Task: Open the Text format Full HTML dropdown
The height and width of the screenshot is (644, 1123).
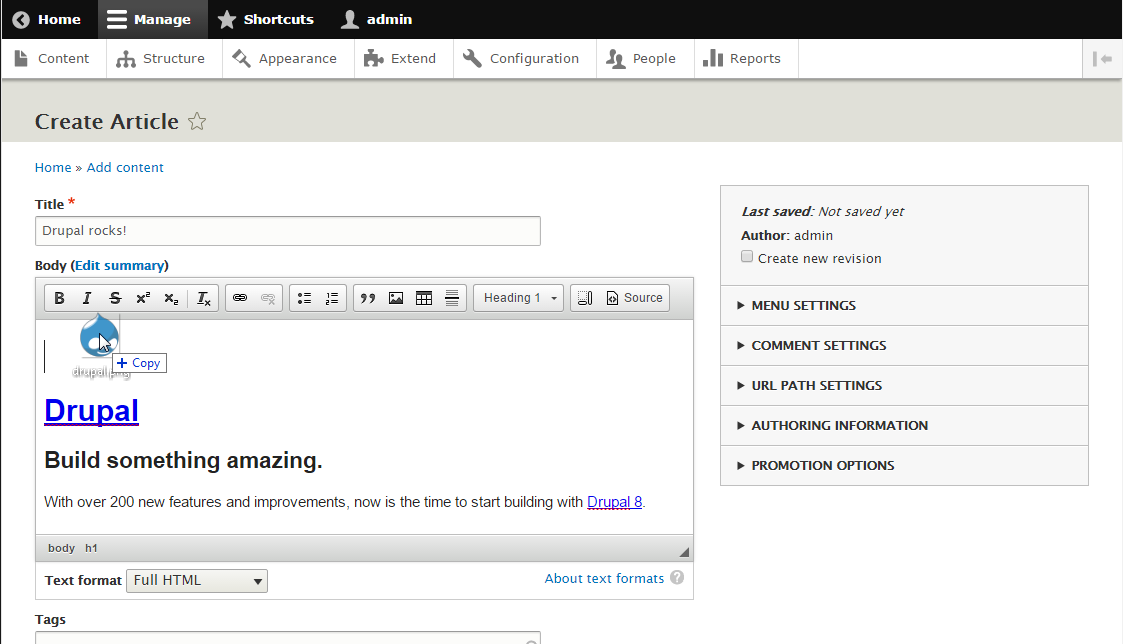Action: click(197, 581)
